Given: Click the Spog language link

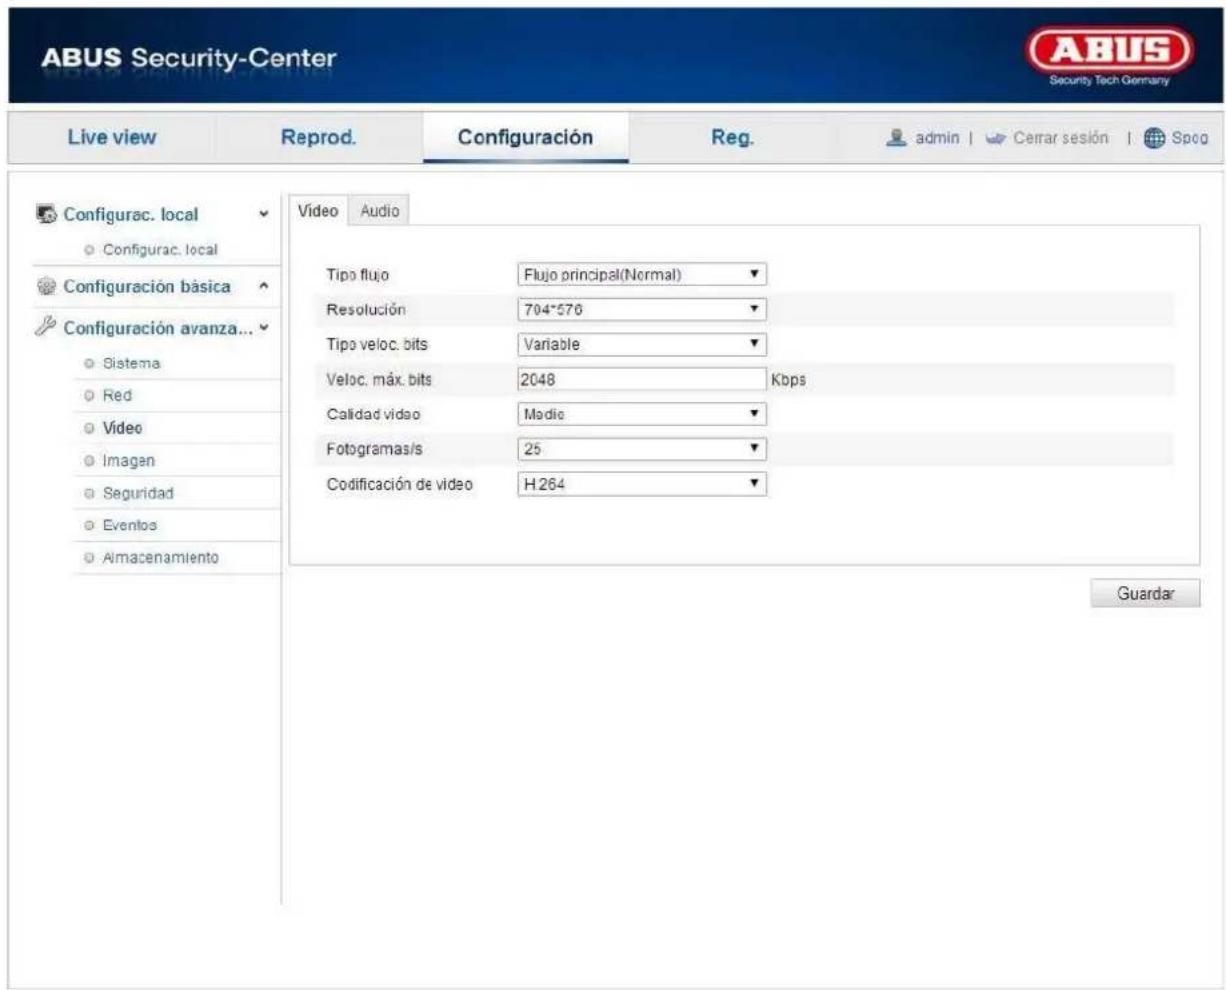Looking at the screenshot, I should pos(1189,138).
